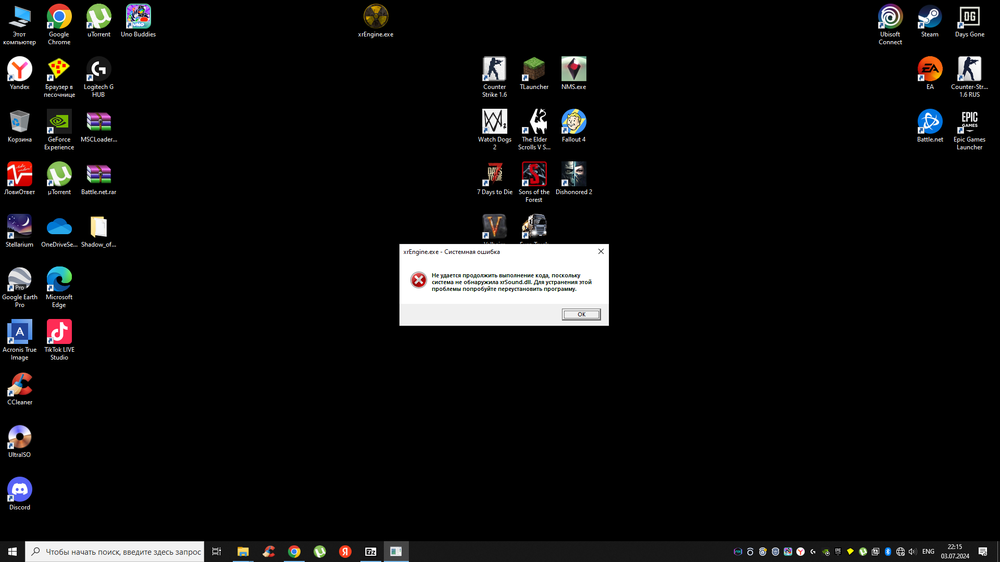The height and width of the screenshot is (562, 1000).
Task: Open Task View from the taskbar
Action: [x=217, y=552]
